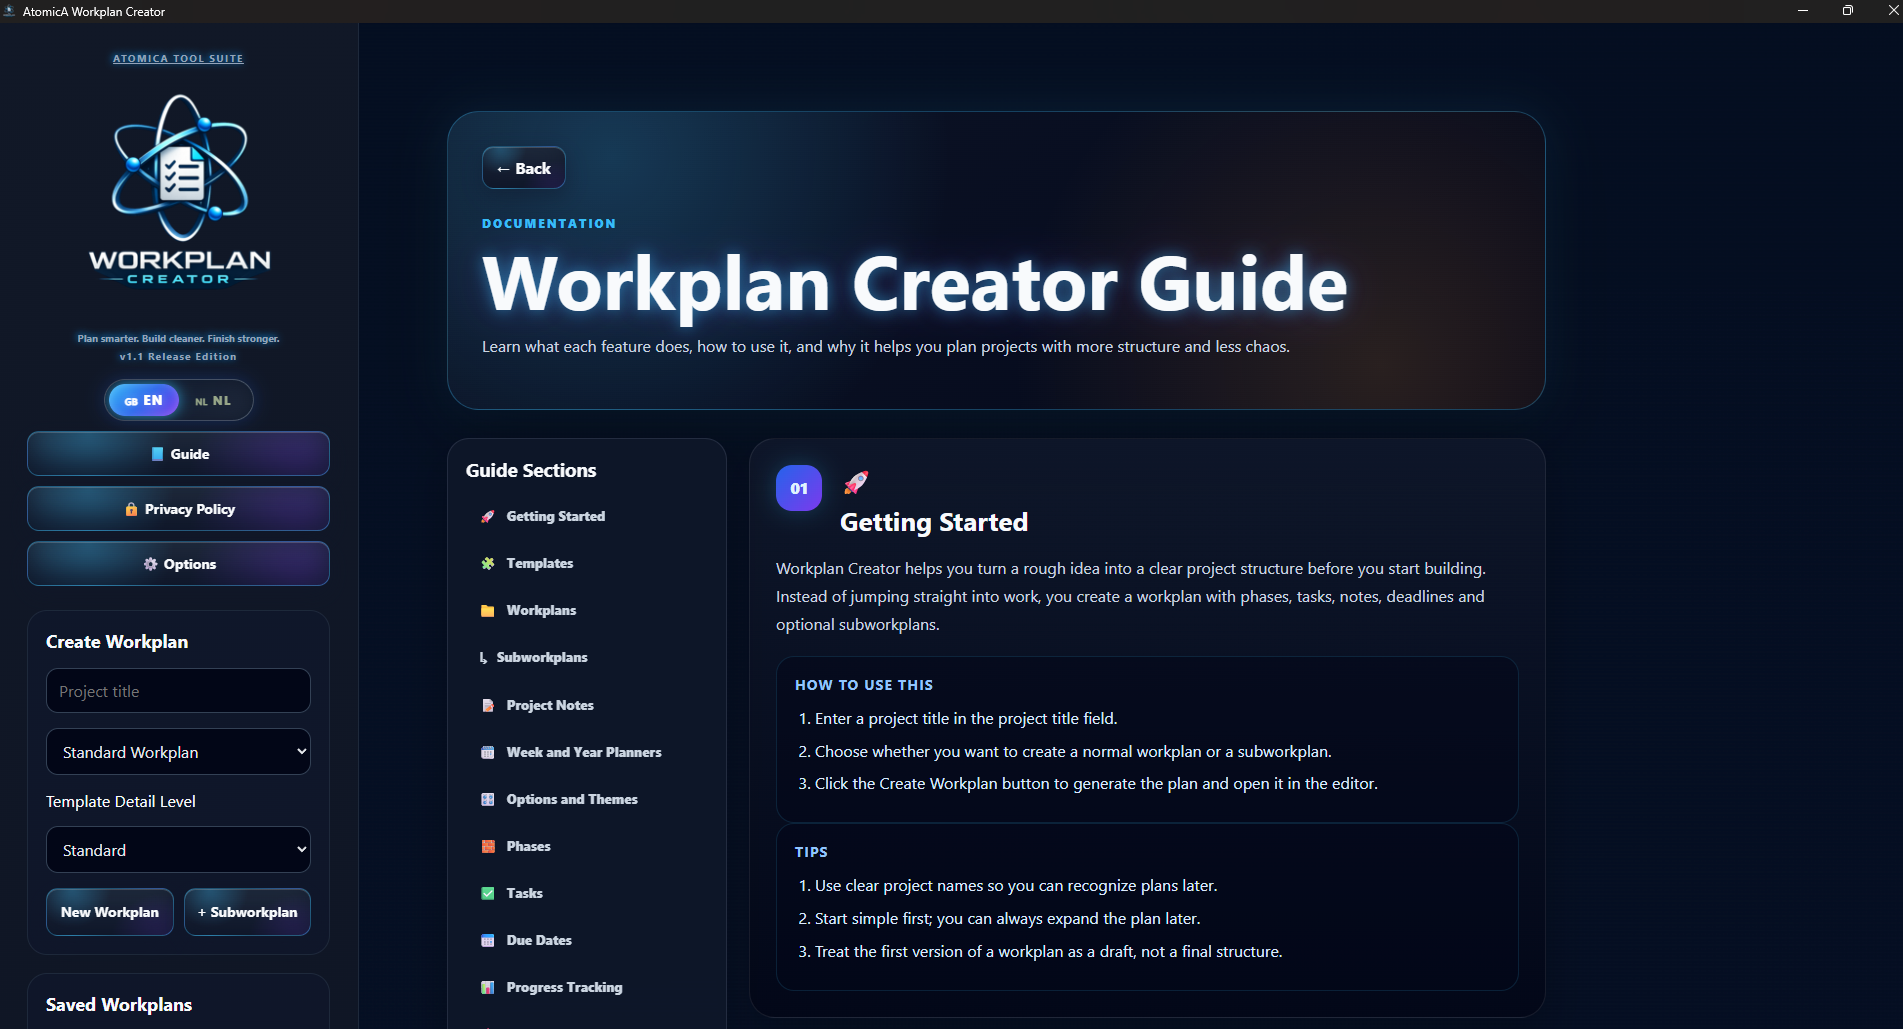Click the rocket icon beside Getting Started entry

pos(488,517)
